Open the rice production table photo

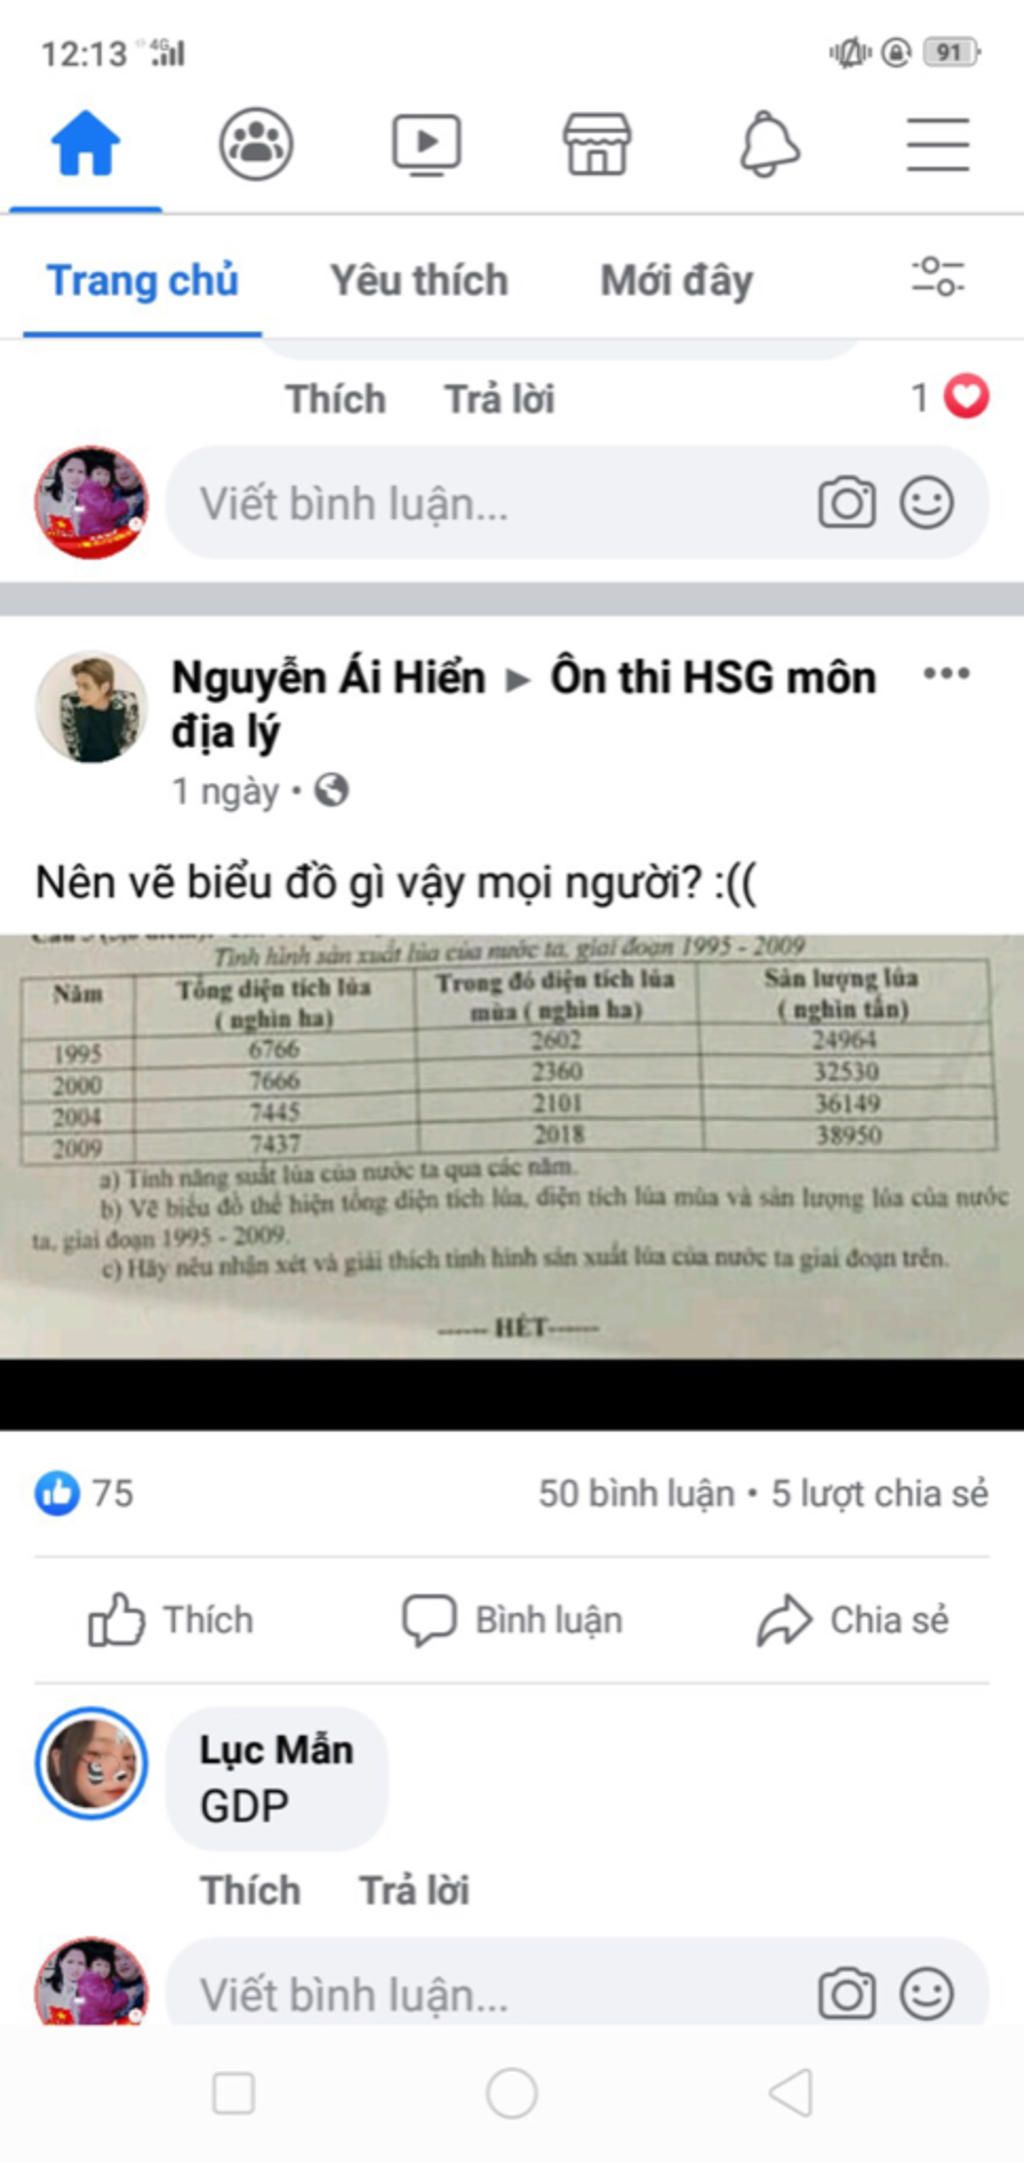512,1146
